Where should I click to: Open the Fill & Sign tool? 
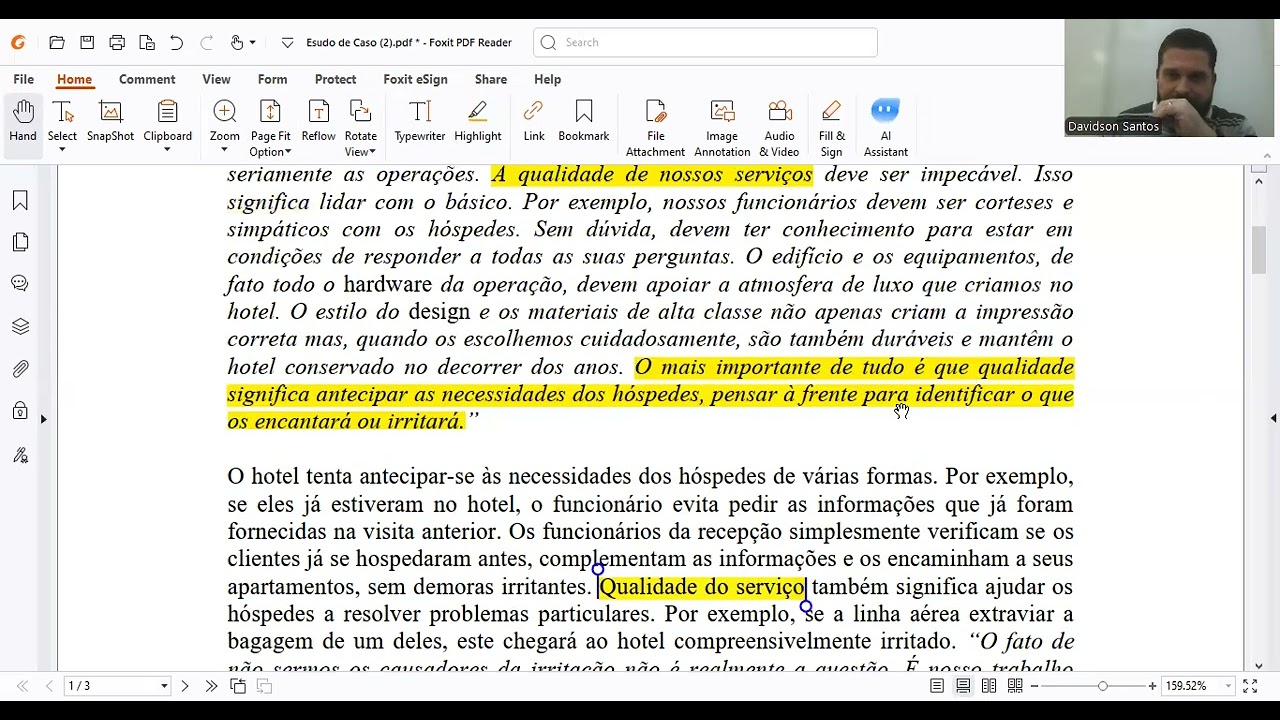pyautogui.click(x=832, y=128)
